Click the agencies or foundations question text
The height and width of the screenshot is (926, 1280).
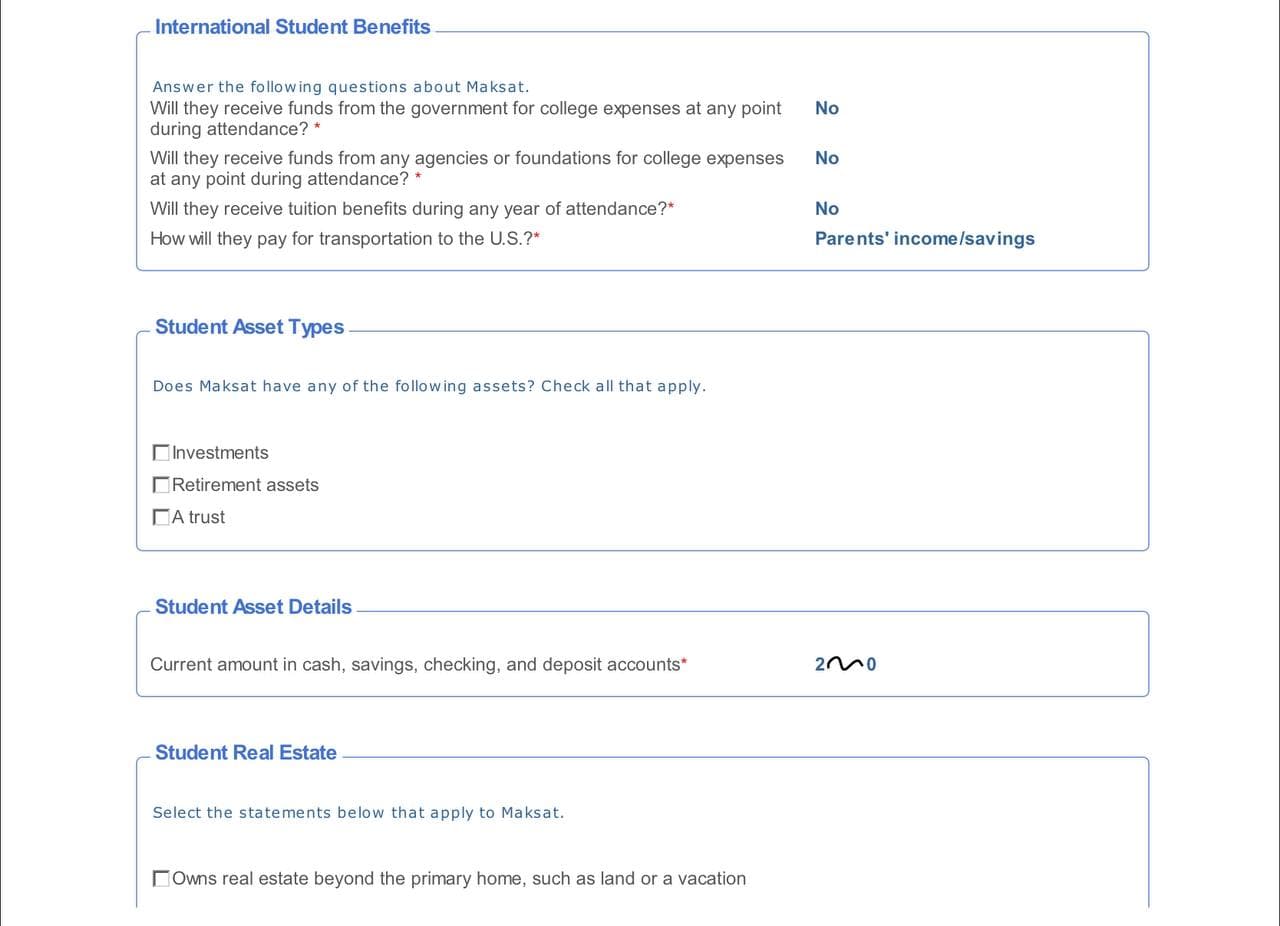(x=466, y=168)
